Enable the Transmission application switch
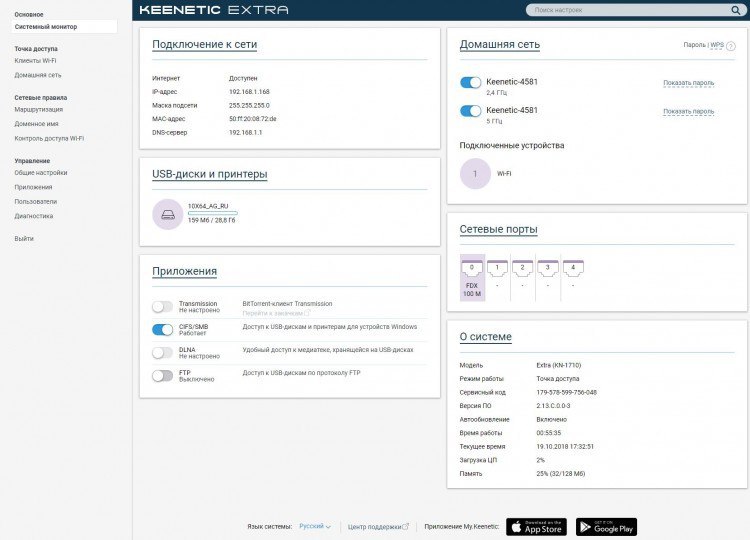750x540 pixels. click(x=163, y=307)
